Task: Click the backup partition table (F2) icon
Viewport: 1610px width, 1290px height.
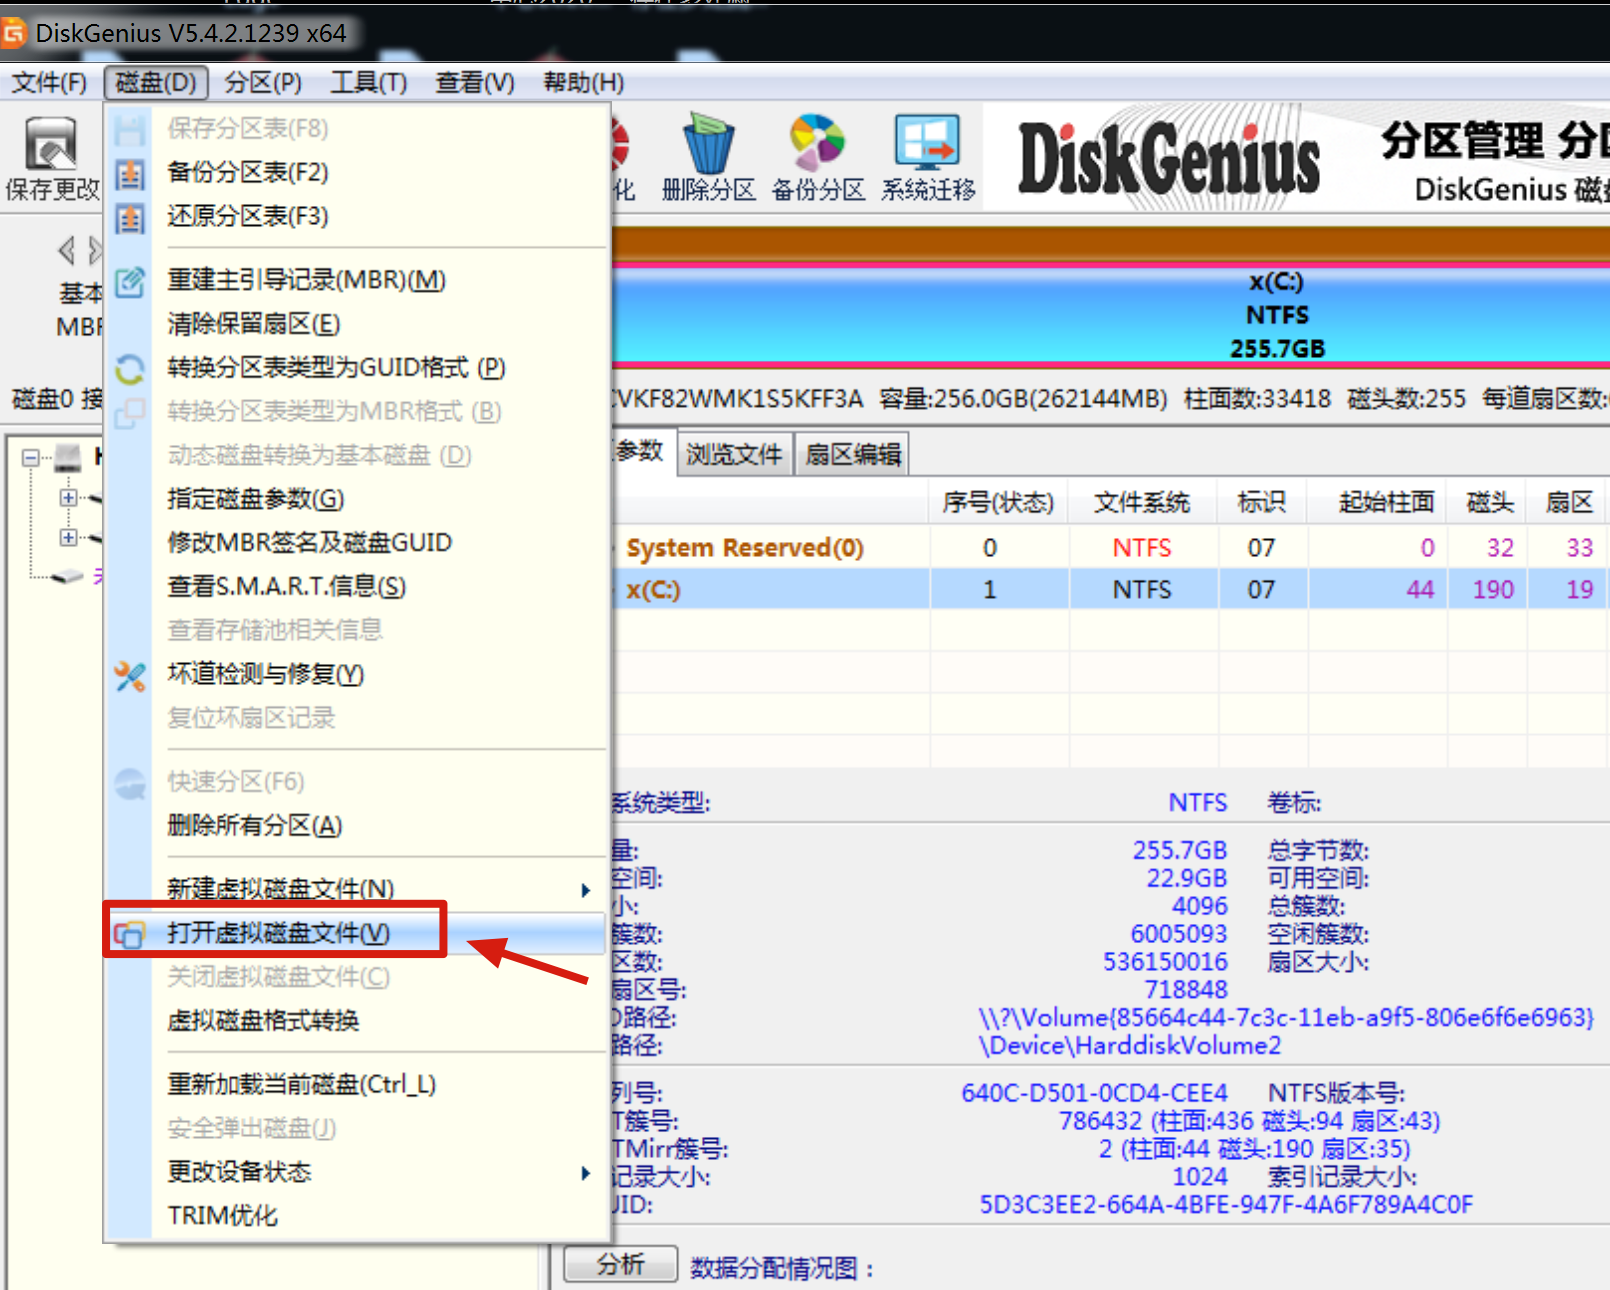Action: 130,173
